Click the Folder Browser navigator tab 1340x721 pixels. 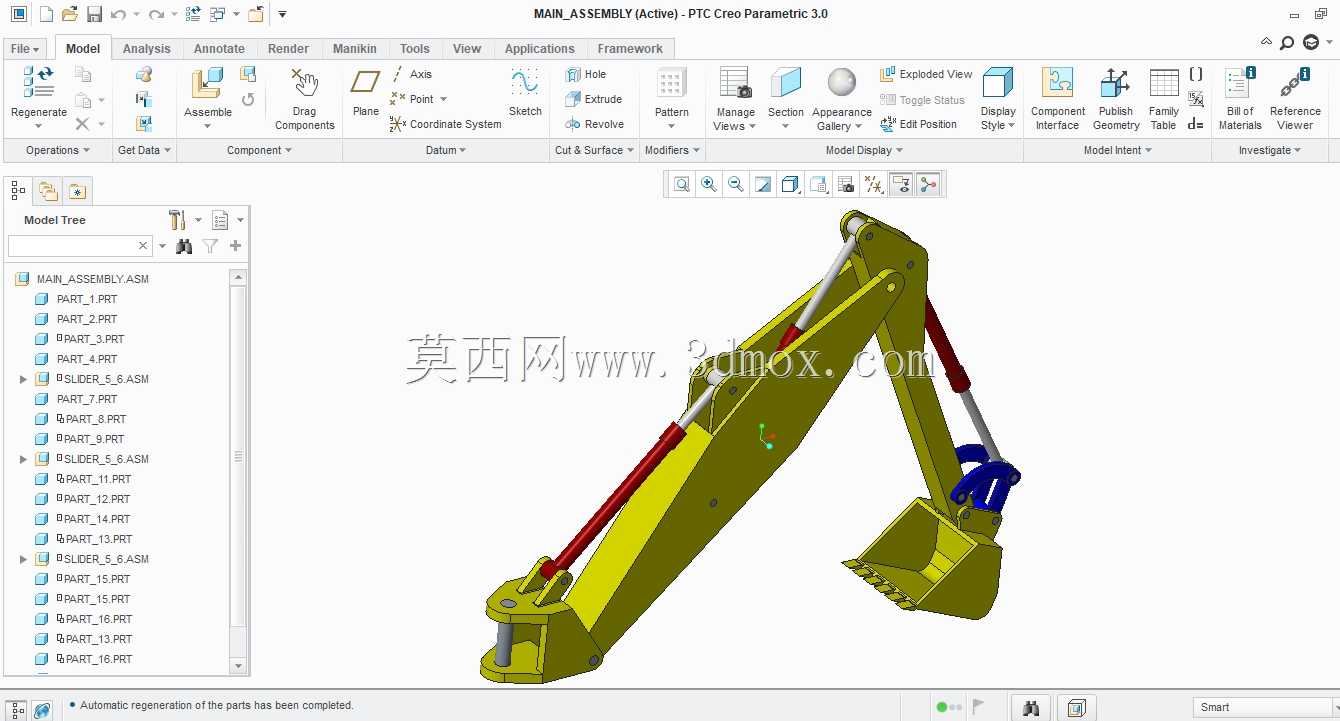click(48, 191)
